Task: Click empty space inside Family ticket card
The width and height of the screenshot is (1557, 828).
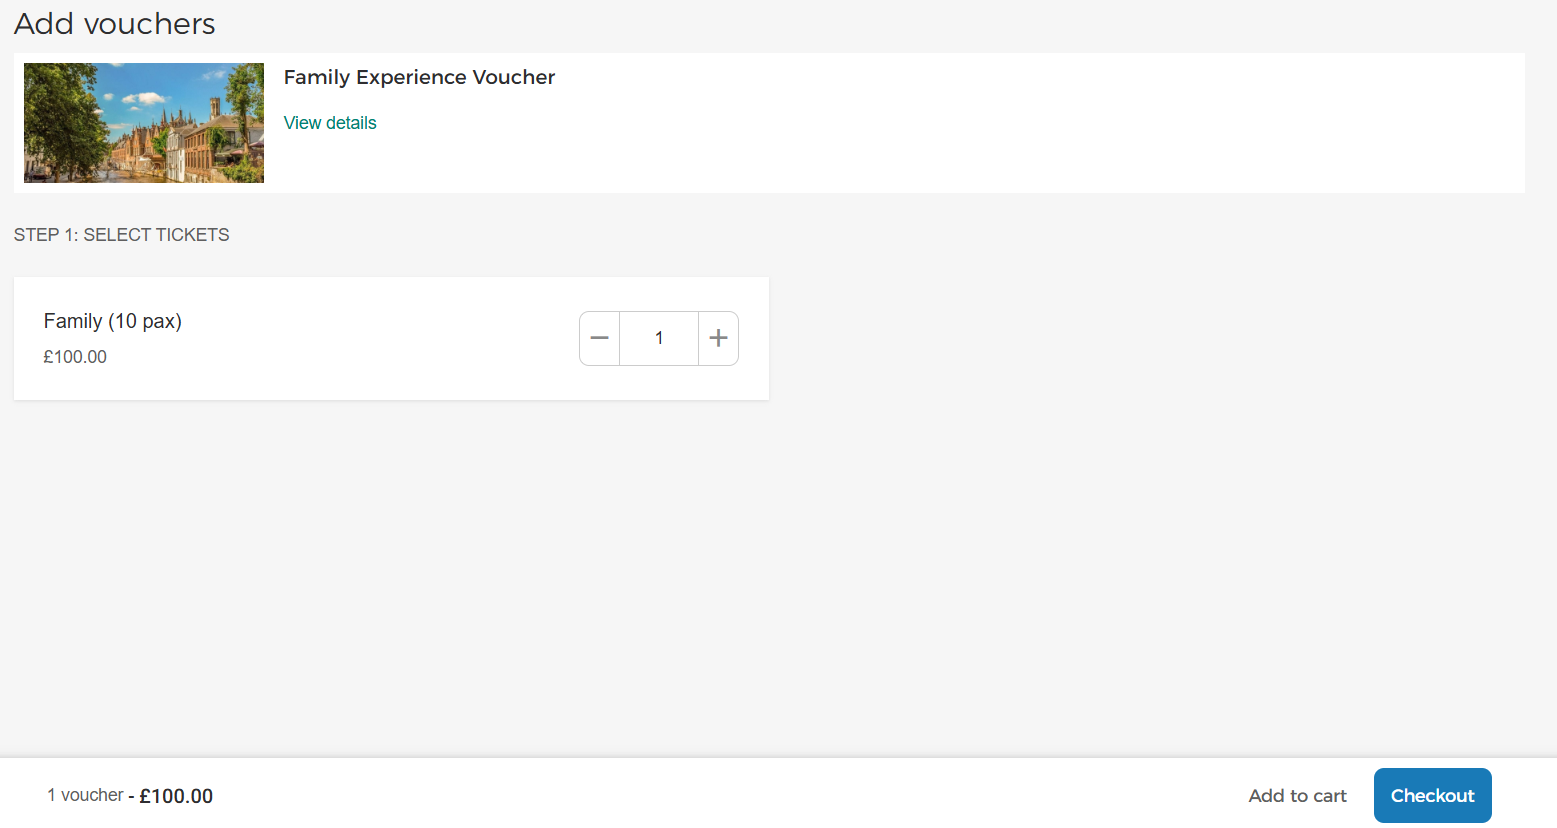Action: 380,340
